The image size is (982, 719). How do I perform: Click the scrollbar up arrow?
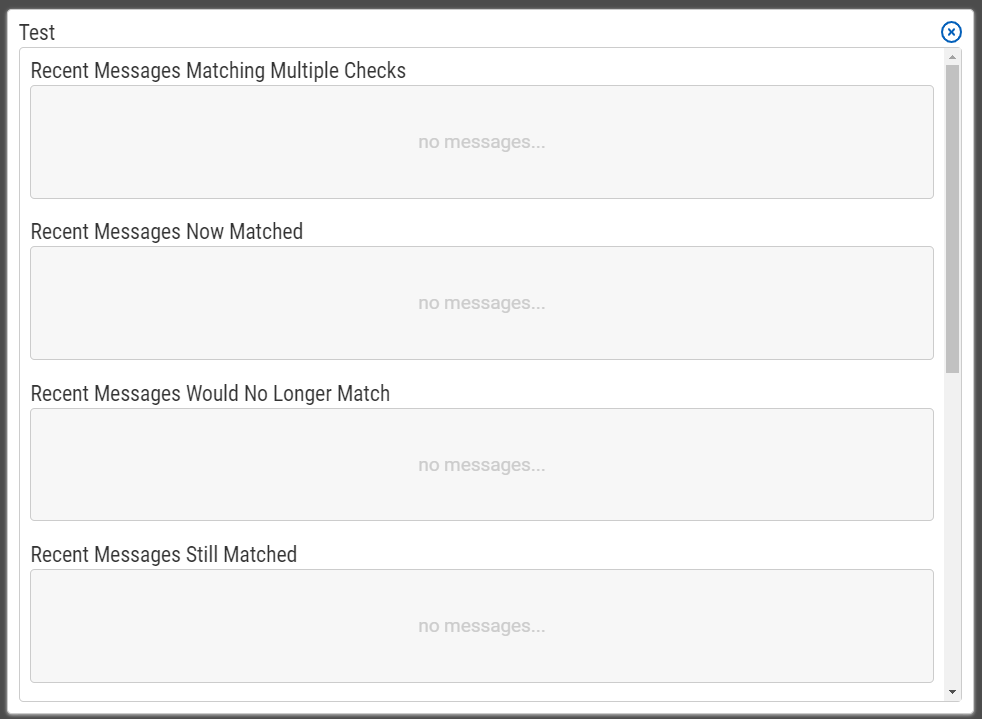(x=953, y=57)
